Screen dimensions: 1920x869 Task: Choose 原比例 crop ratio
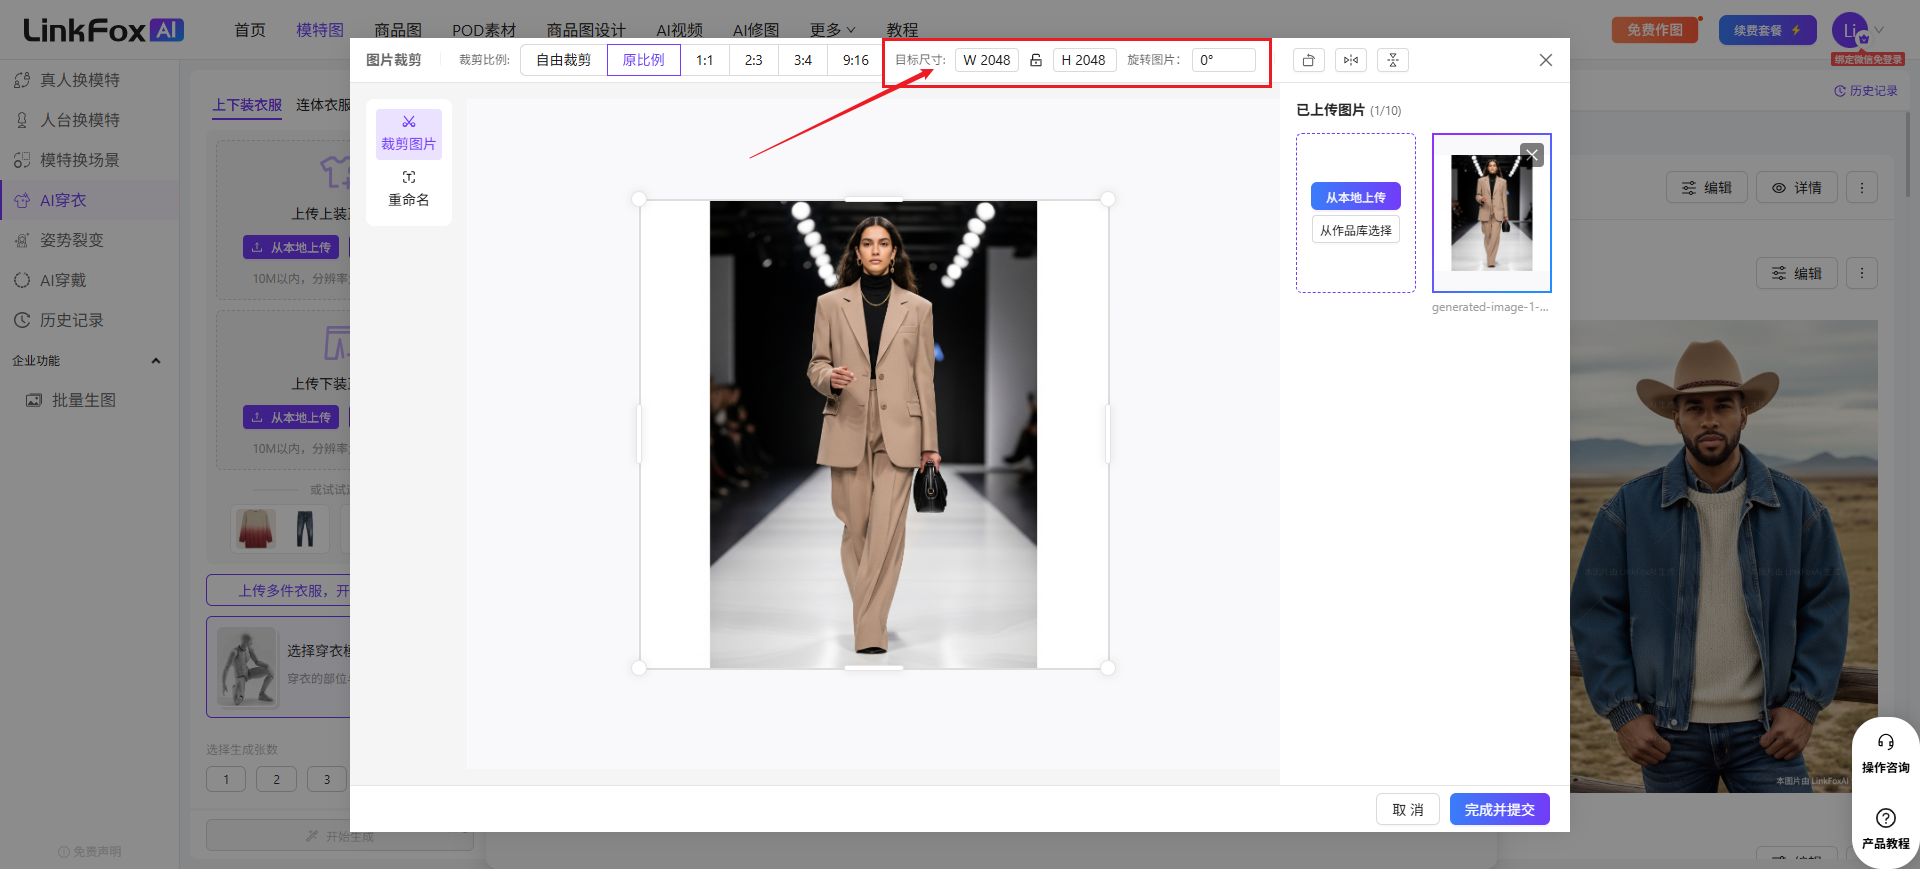[x=643, y=60]
